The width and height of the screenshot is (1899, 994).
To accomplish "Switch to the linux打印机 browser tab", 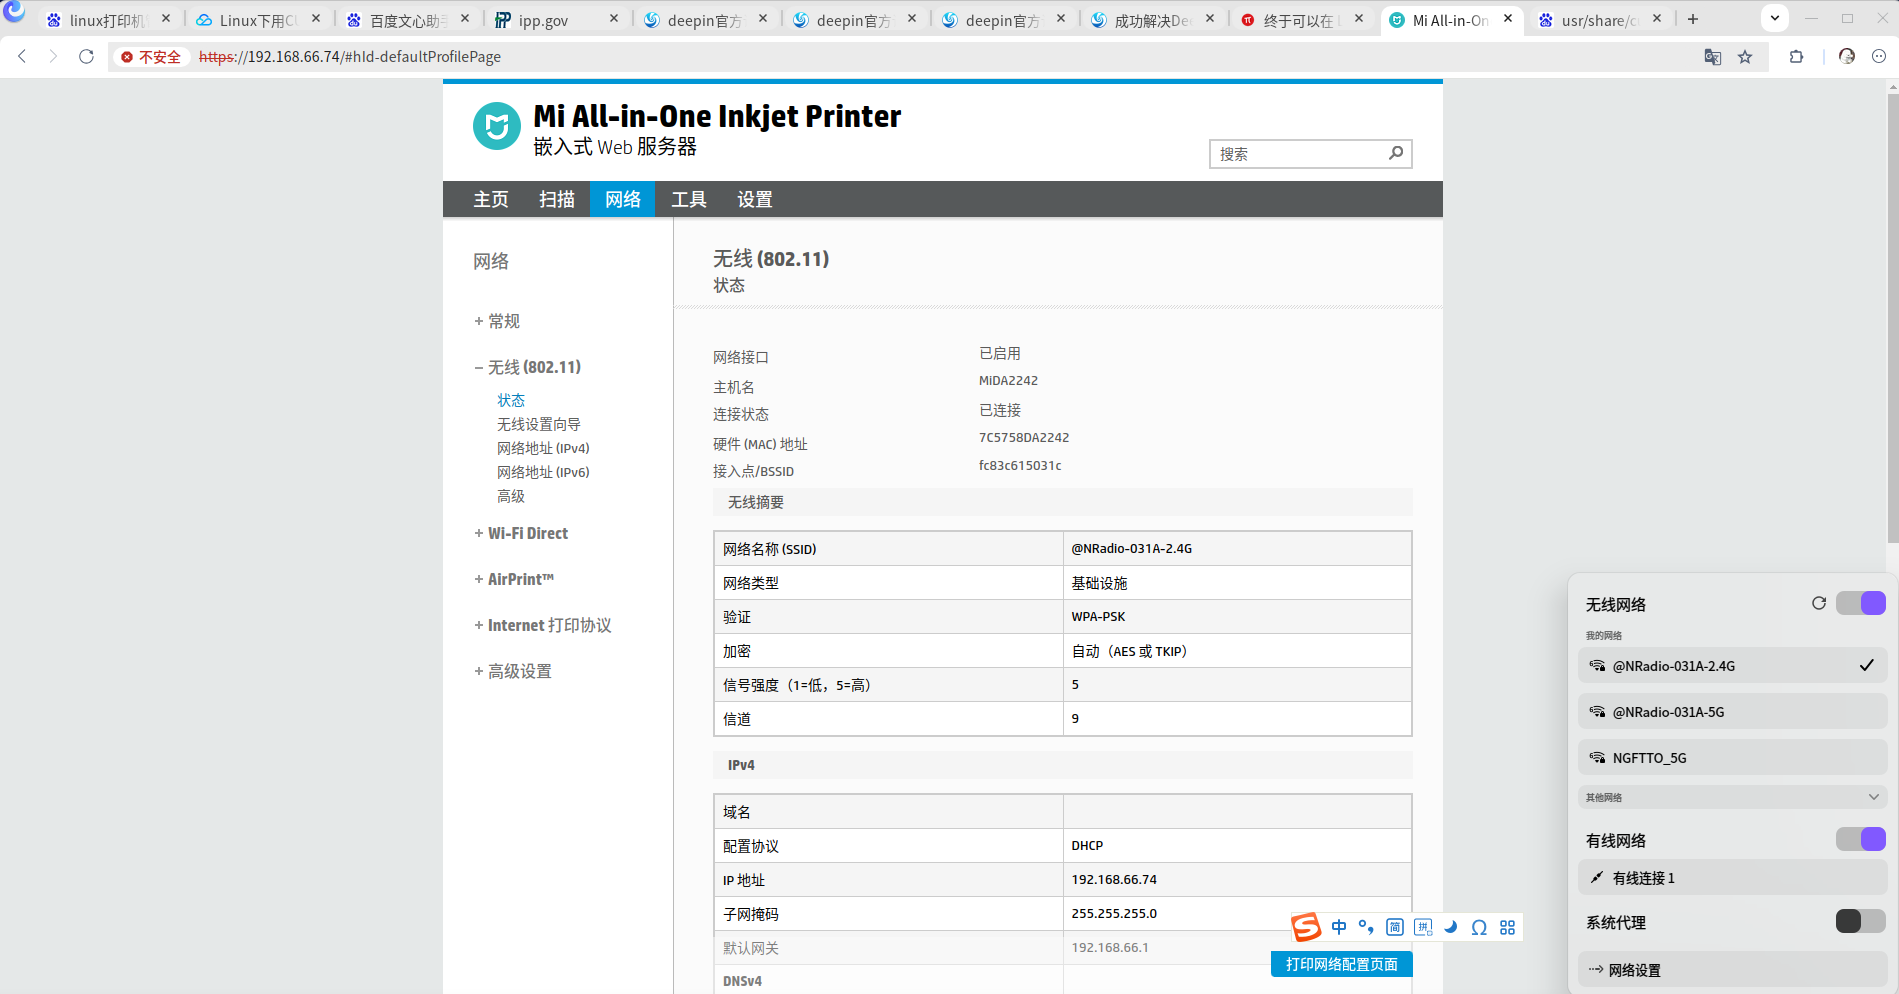I will 109,19.
